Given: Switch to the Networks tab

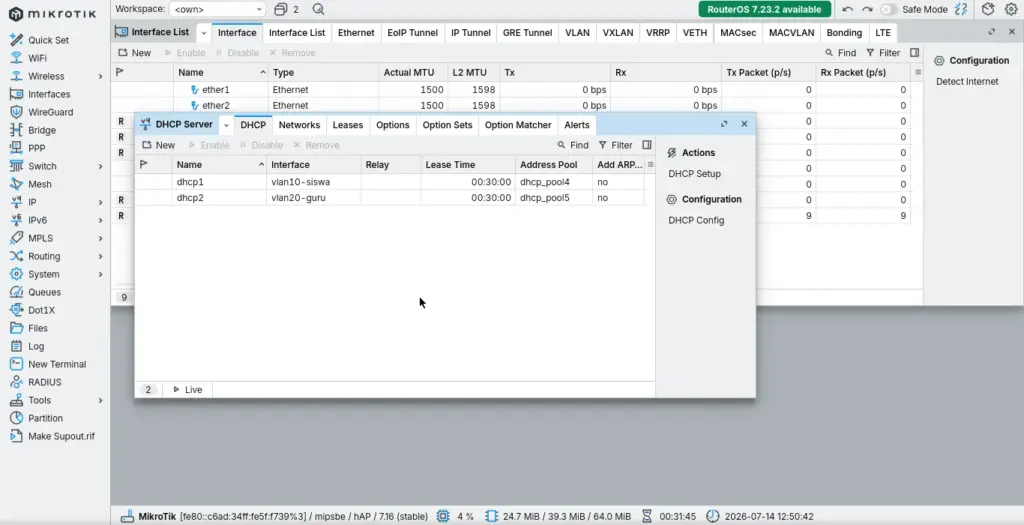Looking at the screenshot, I should [x=299, y=125].
